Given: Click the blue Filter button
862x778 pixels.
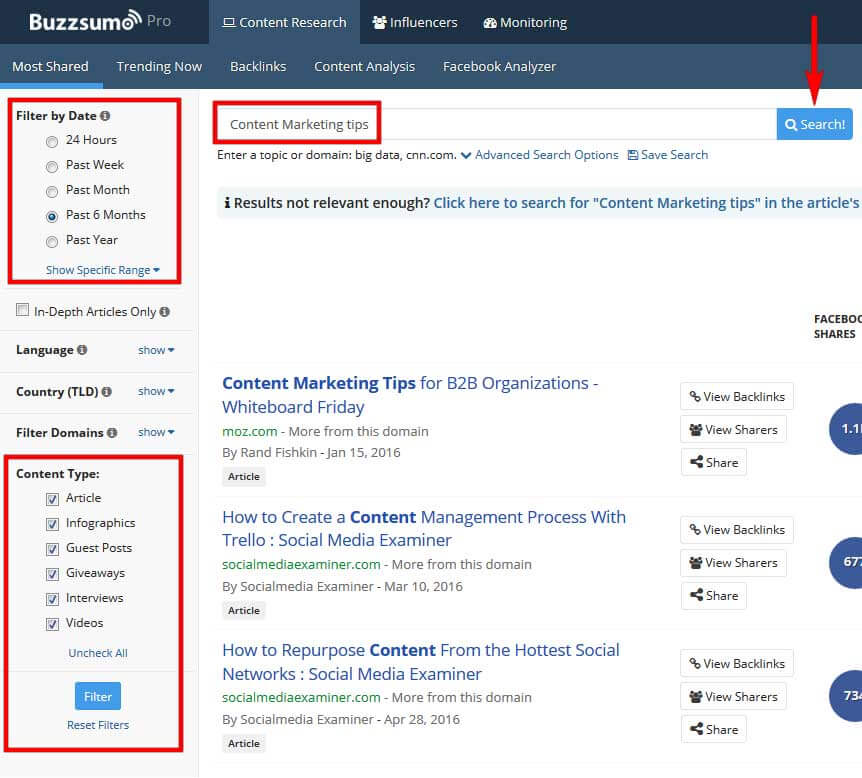Looking at the screenshot, I should [x=98, y=696].
